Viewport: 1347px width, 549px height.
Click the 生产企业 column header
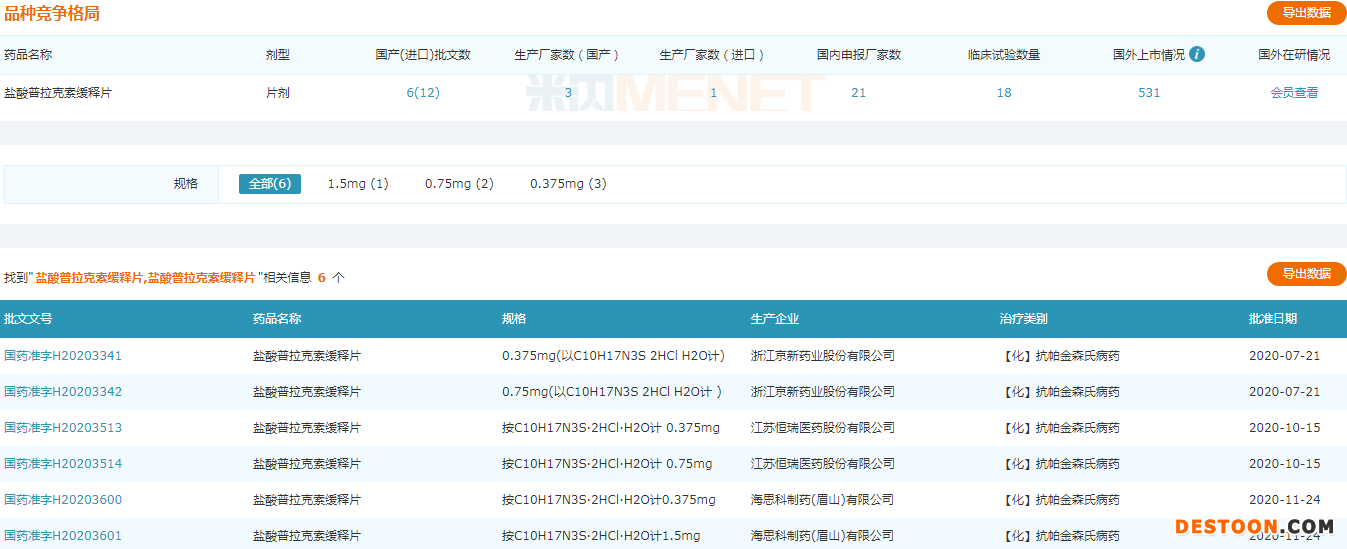click(x=775, y=319)
